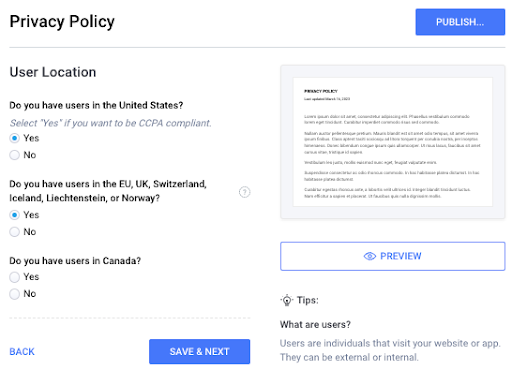Screen dimensions: 512x370
Task: Click the PUBLISH... button
Action: 460,22
